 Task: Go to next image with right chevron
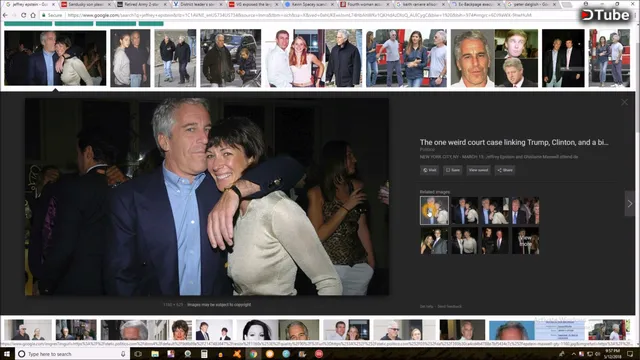(x=629, y=203)
